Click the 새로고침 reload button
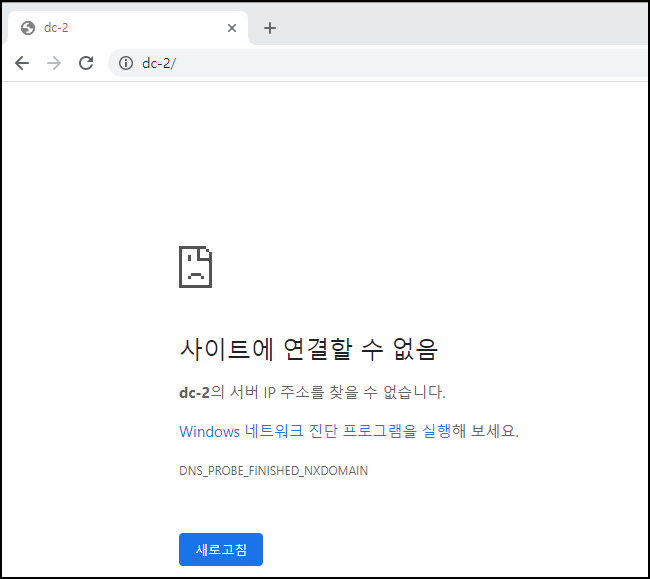Screen dimensions: 650x579 pos(221,550)
